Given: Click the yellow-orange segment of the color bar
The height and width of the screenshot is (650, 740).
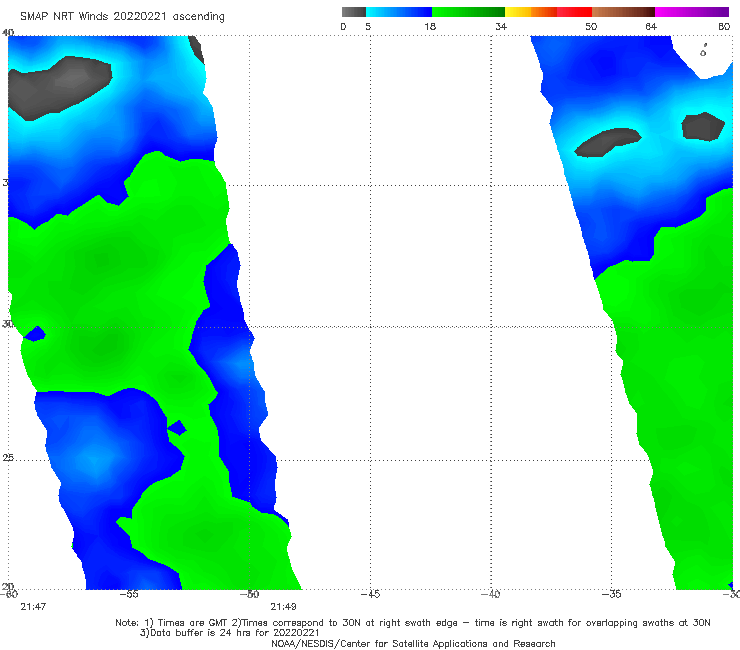Looking at the screenshot, I should click(531, 12).
